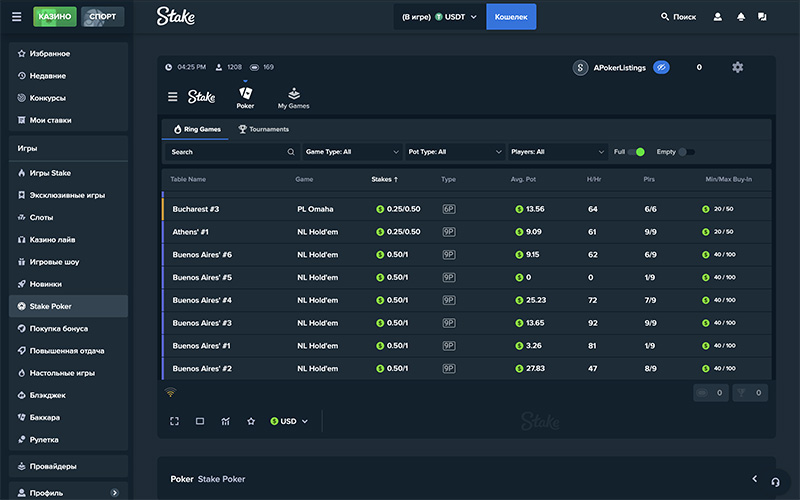Open poker settings gear
Image resolution: width=800 pixels, height=500 pixels.
click(x=738, y=67)
